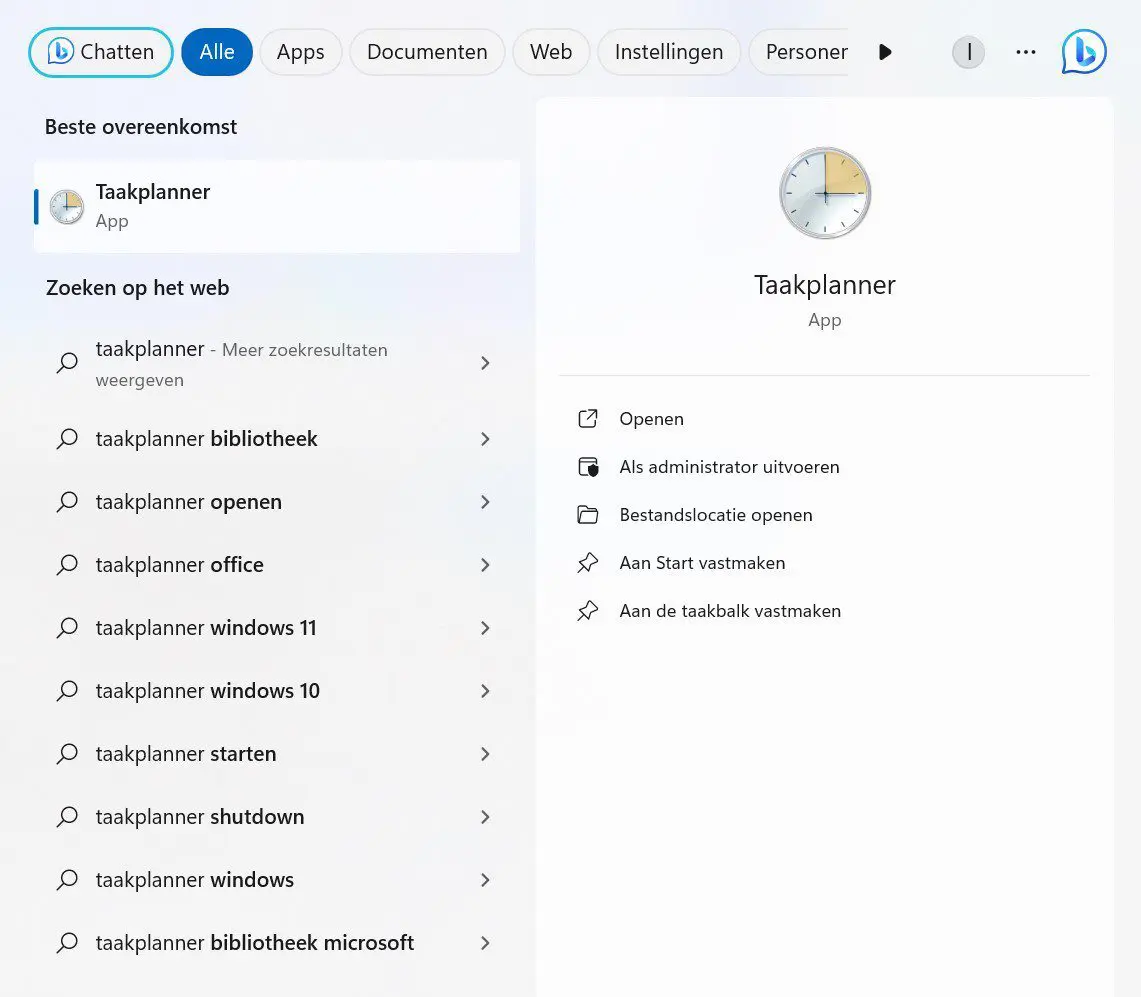
Task: Click the suggestion 'taakplanner shutdown'
Action: pyautogui.click(x=277, y=817)
